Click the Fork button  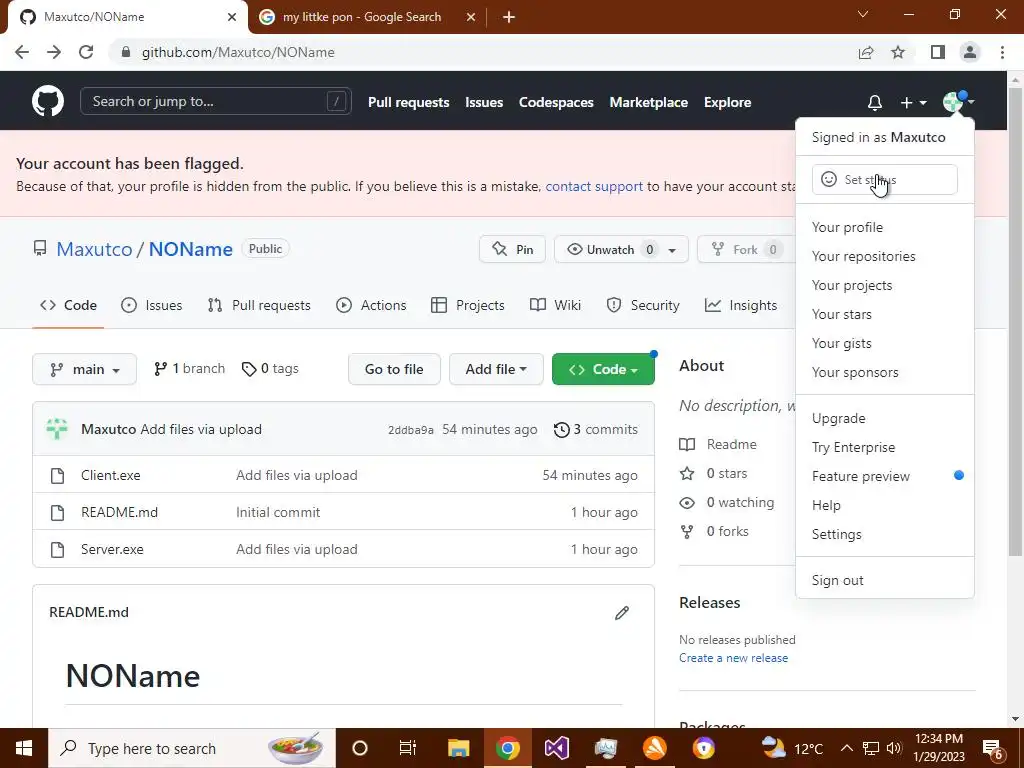click(746, 249)
